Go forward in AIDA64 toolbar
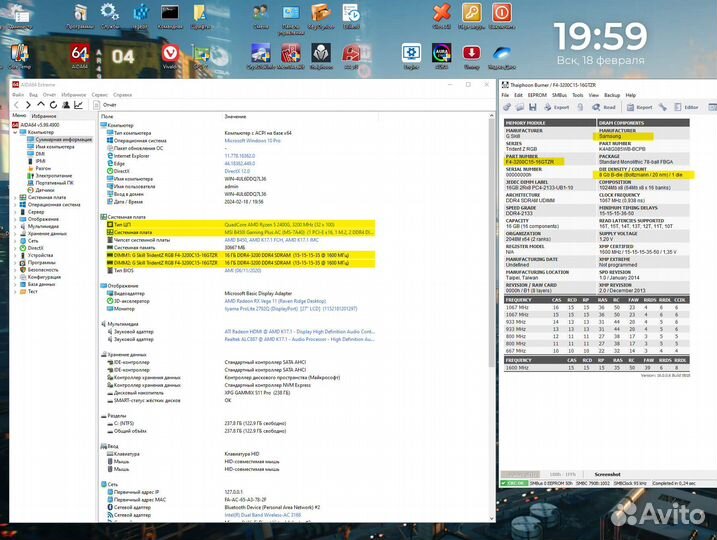717x540 pixels. coord(28,105)
